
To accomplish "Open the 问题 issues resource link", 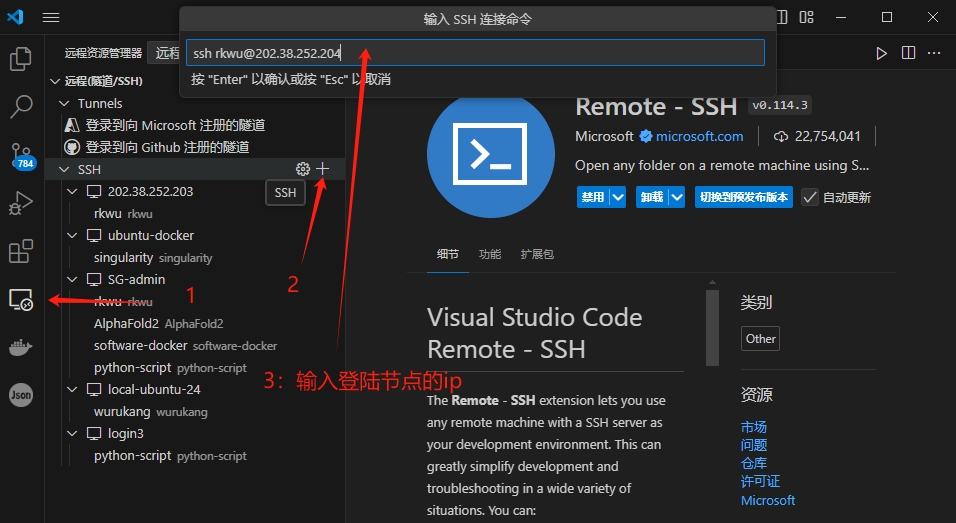I will [754, 445].
